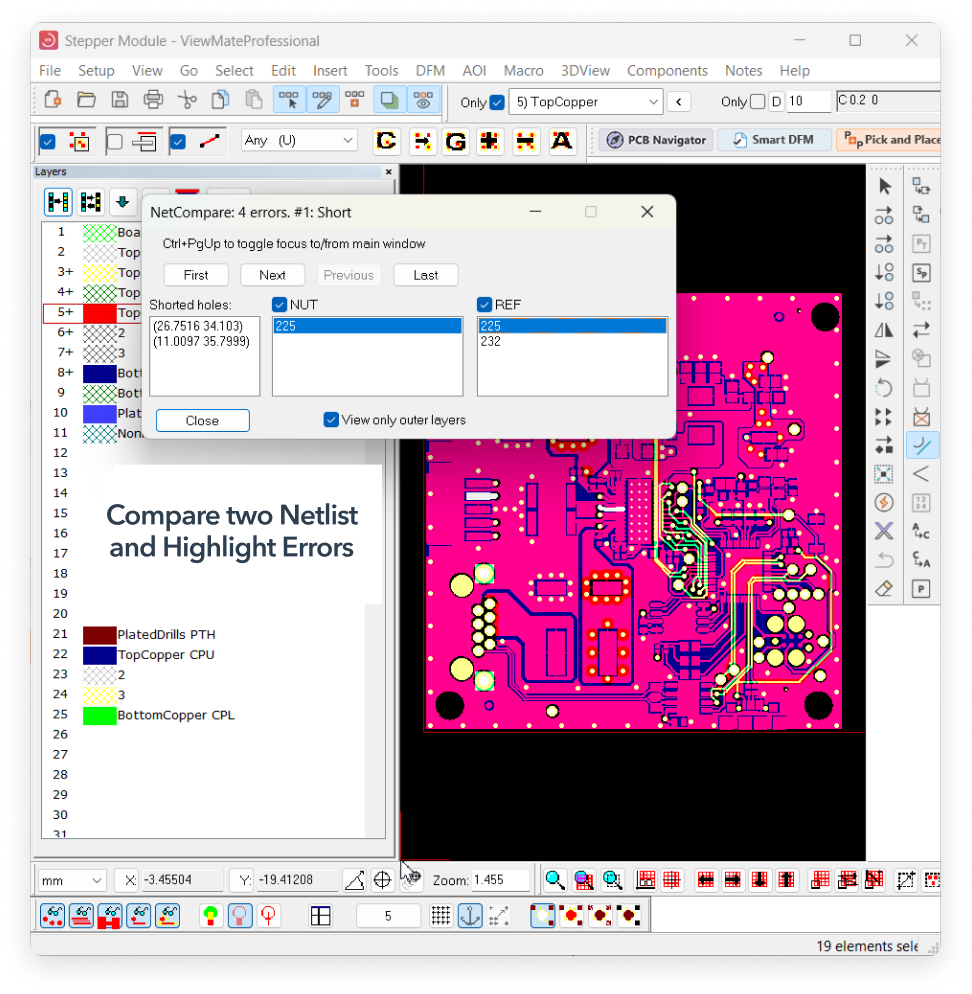
Task: Uncheck the NUT checkbox
Action: (x=280, y=305)
